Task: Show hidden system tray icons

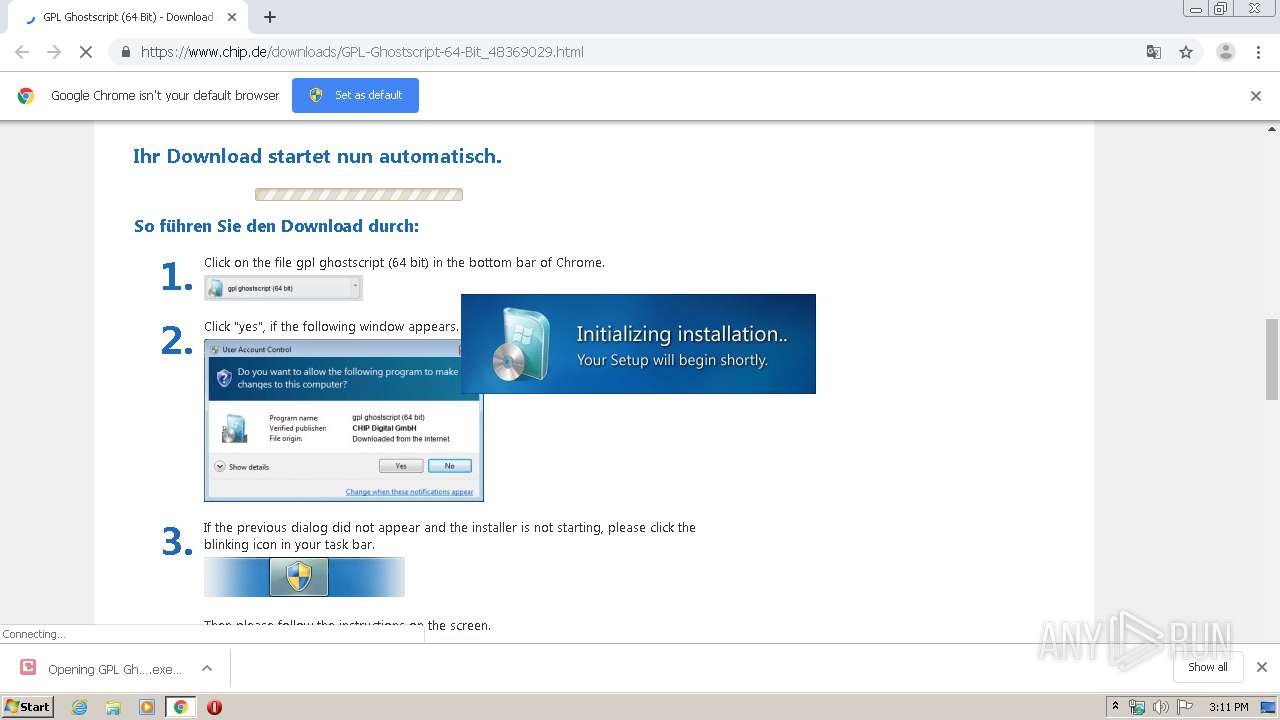Action: point(1115,707)
